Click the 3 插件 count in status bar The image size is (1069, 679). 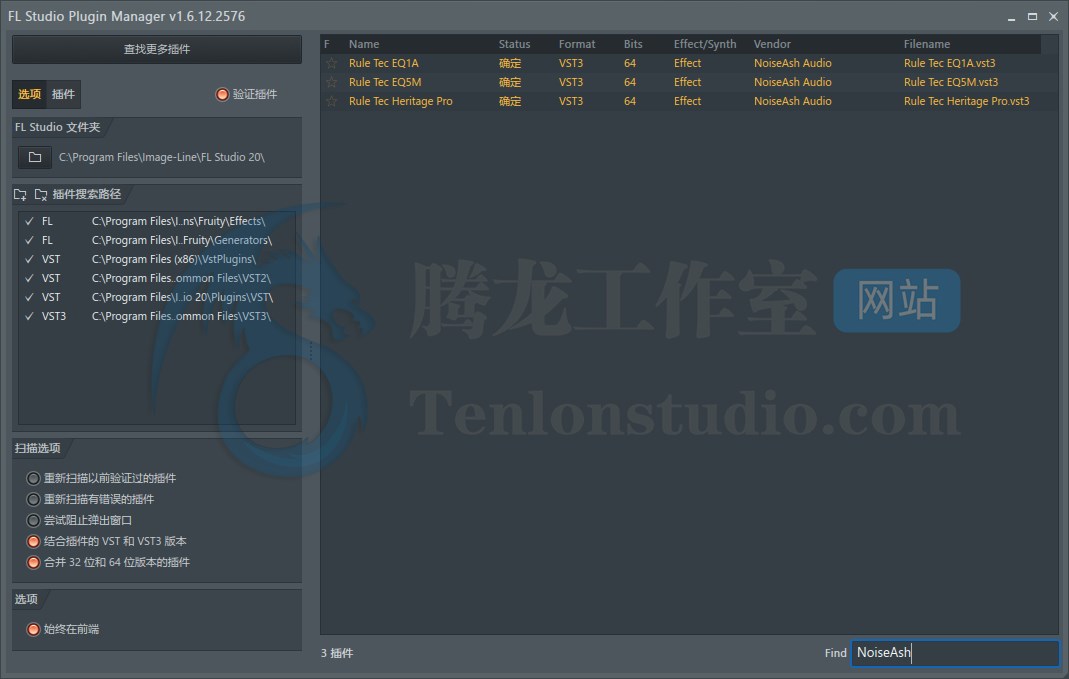[337, 653]
